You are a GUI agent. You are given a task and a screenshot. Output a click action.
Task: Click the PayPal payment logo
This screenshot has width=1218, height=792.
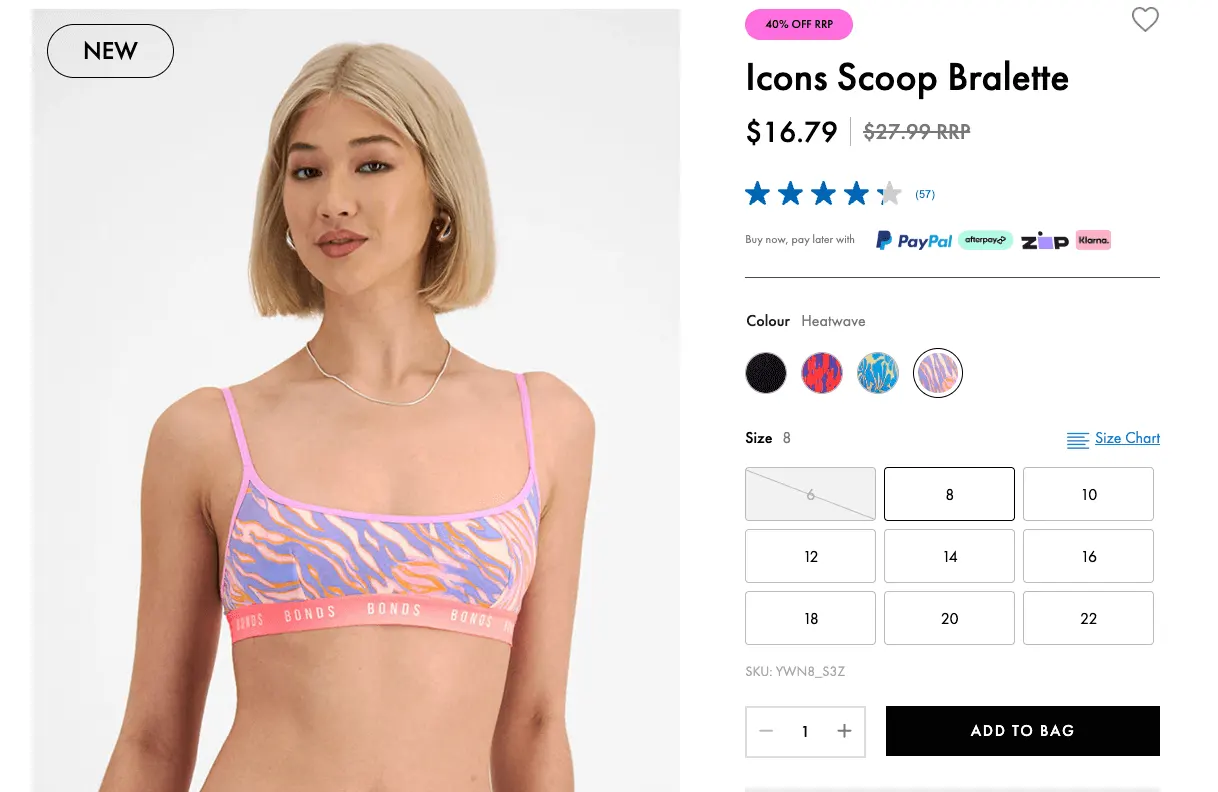914,240
